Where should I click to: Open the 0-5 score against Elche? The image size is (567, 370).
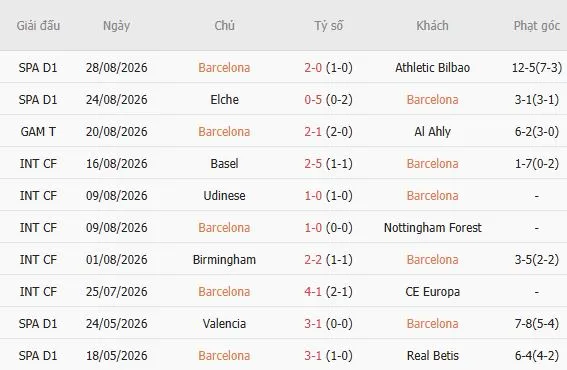point(313,99)
